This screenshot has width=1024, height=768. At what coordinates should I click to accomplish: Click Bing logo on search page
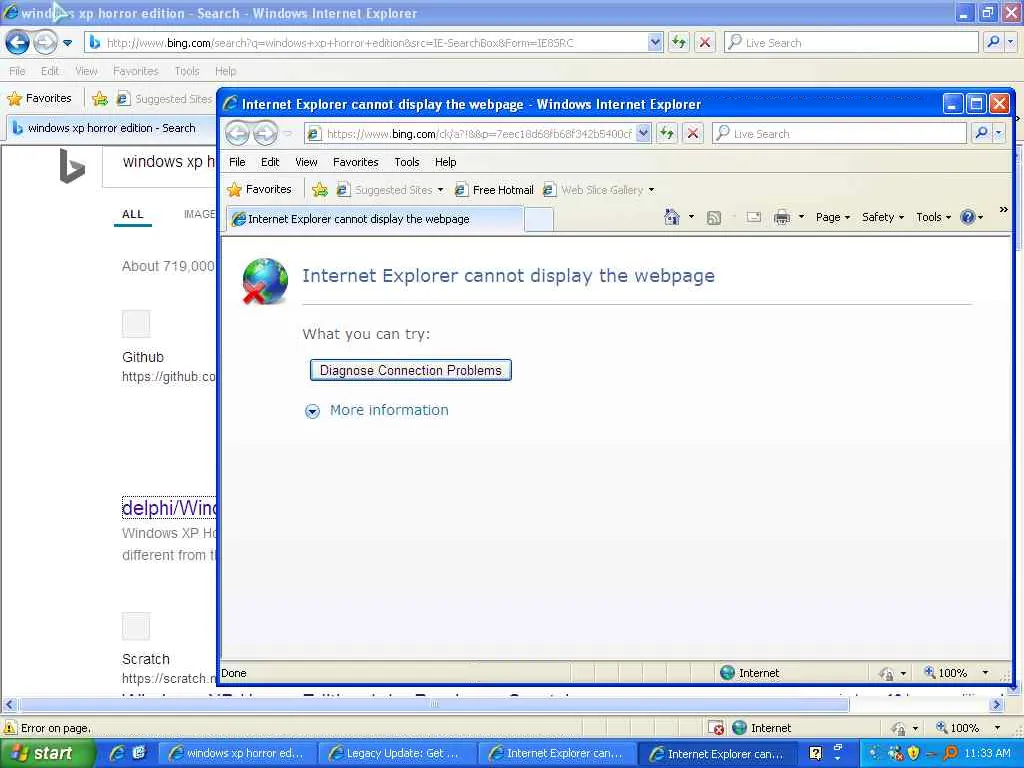pyautogui.click(x=72, y=166)
